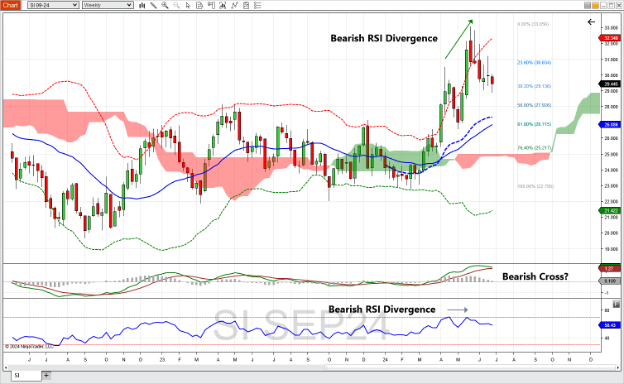Open the indicators line-graph icon
The width and height of the screenshot is (624, 384).
[234, 5]
